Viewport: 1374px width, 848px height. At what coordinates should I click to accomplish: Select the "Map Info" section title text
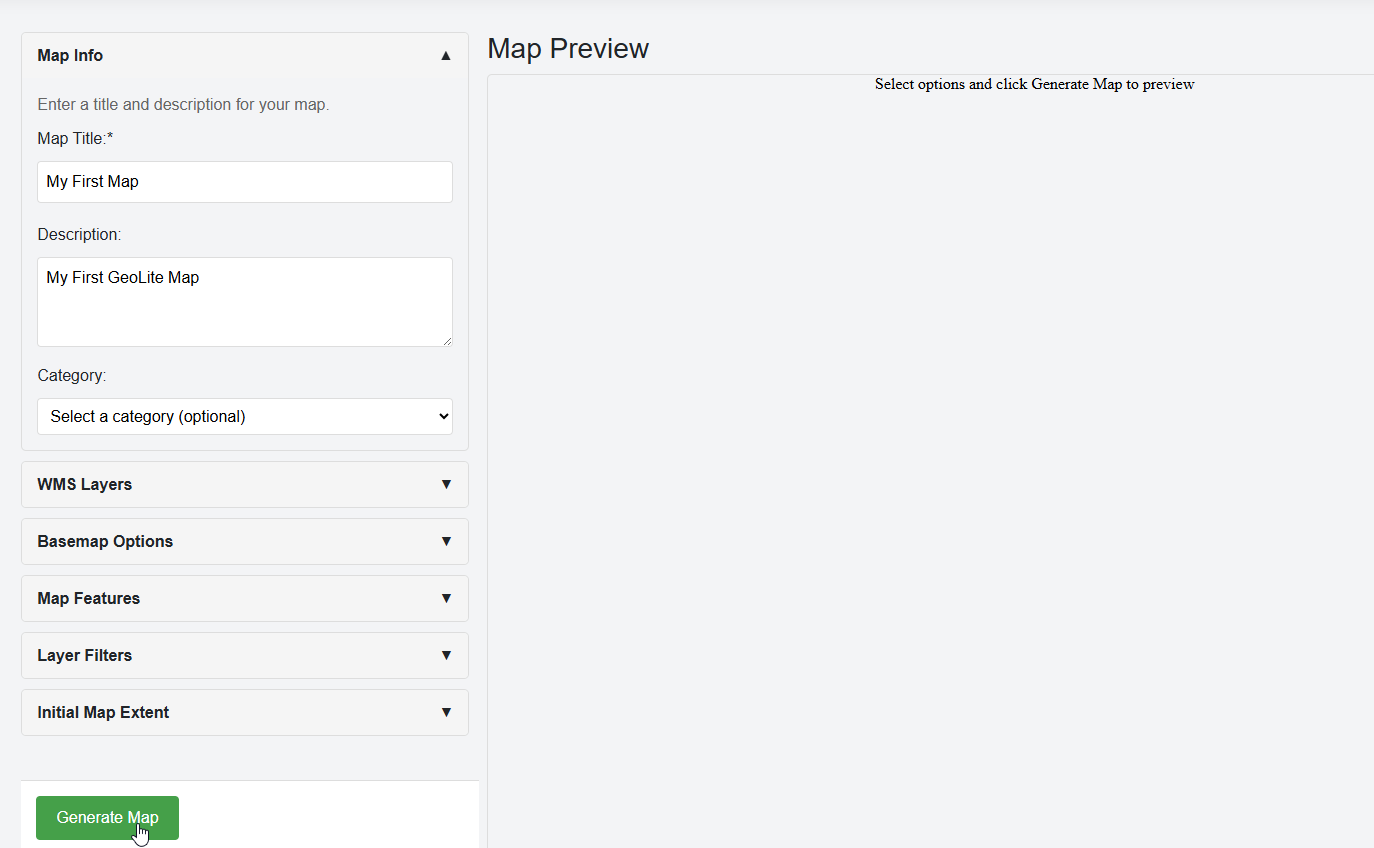point(70,56)
